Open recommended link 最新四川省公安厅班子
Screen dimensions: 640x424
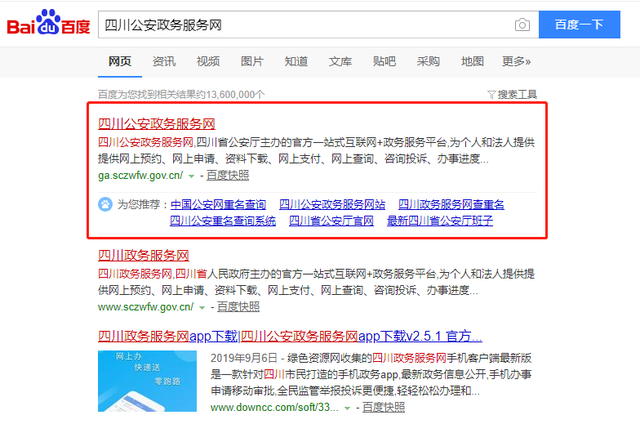[440, 221]
